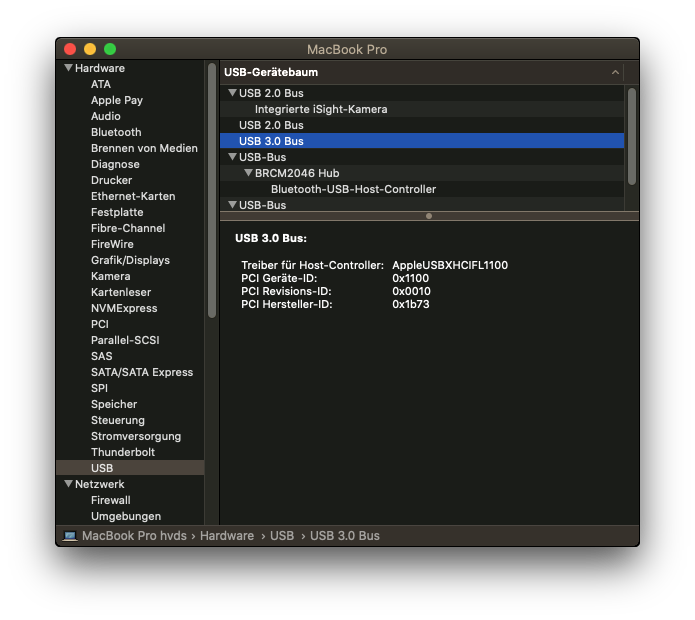Select SAS in the sidebar

point(102,356)
